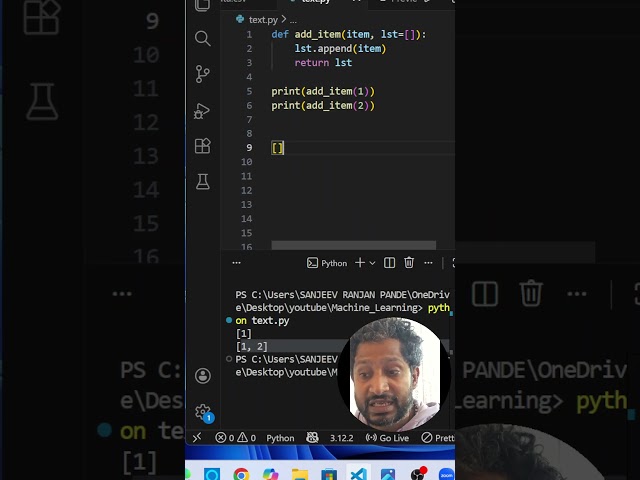Place cursor in 'def add_item(item, lst=[]):' line
Viewport: 640px width, 480px height.
coord(349,35)
